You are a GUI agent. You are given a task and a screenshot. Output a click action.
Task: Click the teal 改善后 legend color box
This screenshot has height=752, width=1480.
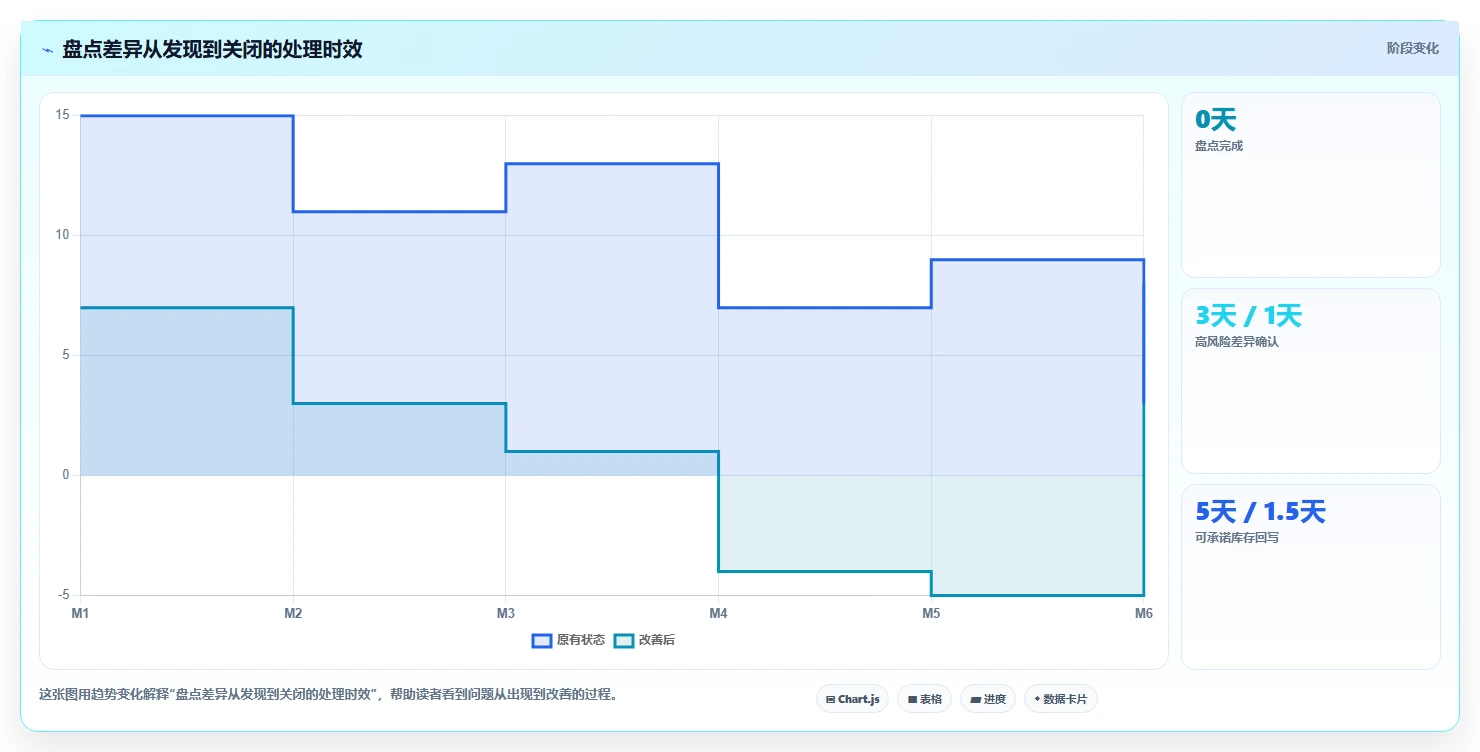point(623,640)
